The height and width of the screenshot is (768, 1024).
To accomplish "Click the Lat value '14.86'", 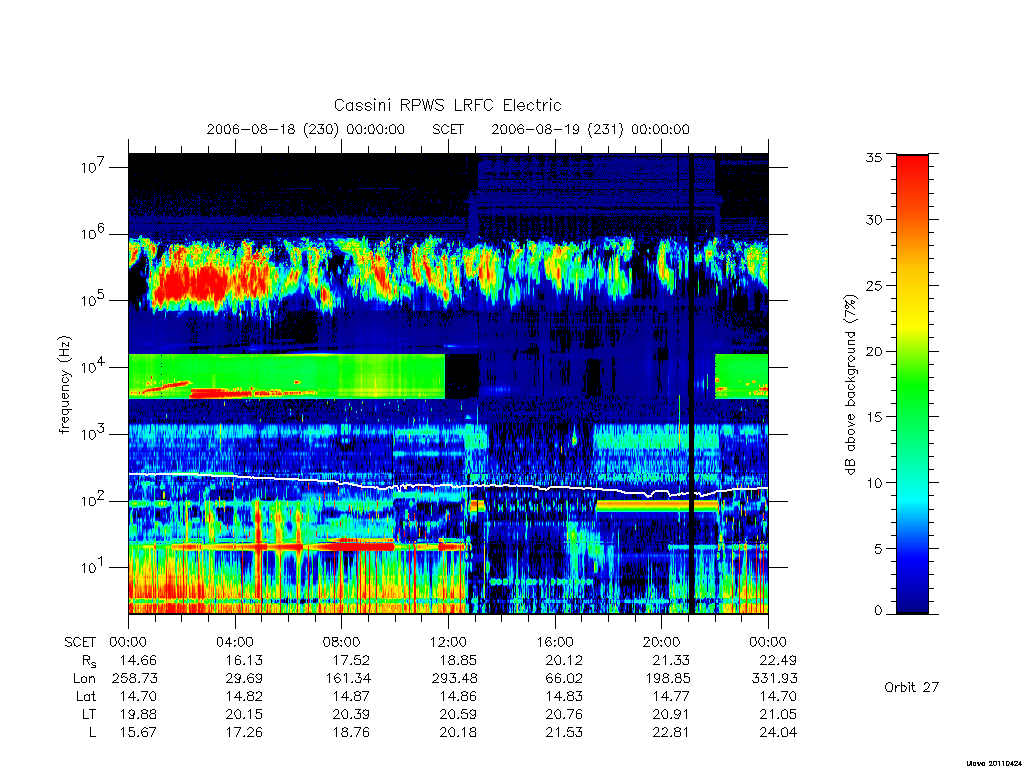I will (x=458, y=697).
